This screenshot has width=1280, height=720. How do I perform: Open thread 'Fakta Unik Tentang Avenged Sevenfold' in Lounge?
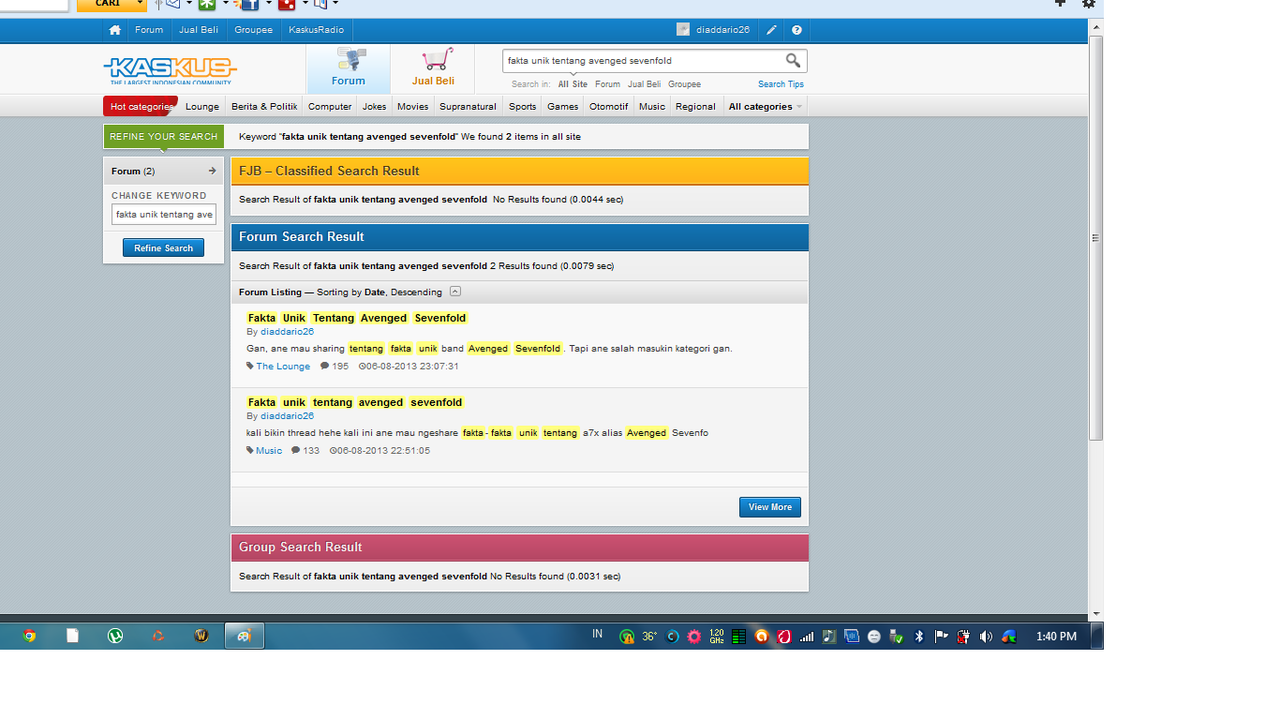(x=357, y=318)
